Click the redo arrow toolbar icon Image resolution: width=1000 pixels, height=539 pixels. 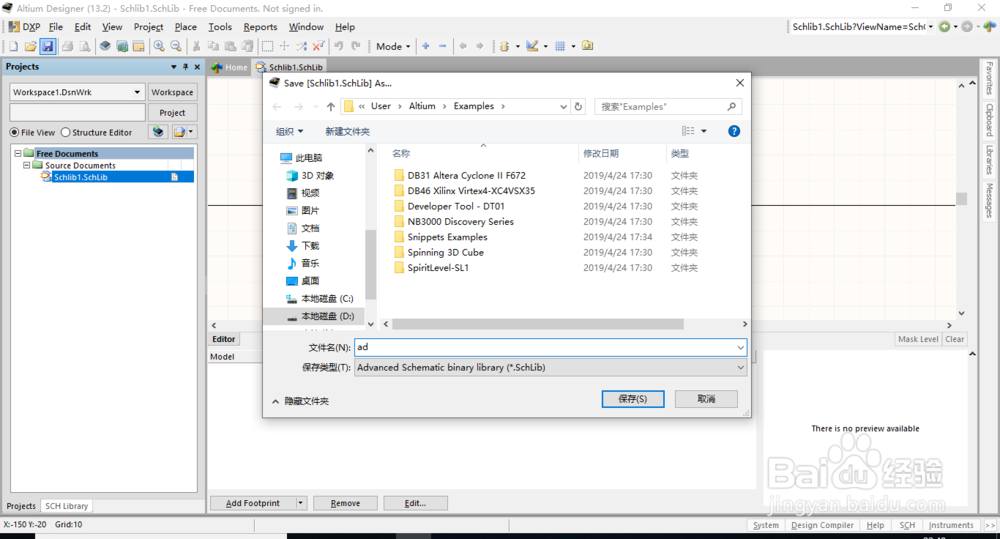(x=356, y=46)
